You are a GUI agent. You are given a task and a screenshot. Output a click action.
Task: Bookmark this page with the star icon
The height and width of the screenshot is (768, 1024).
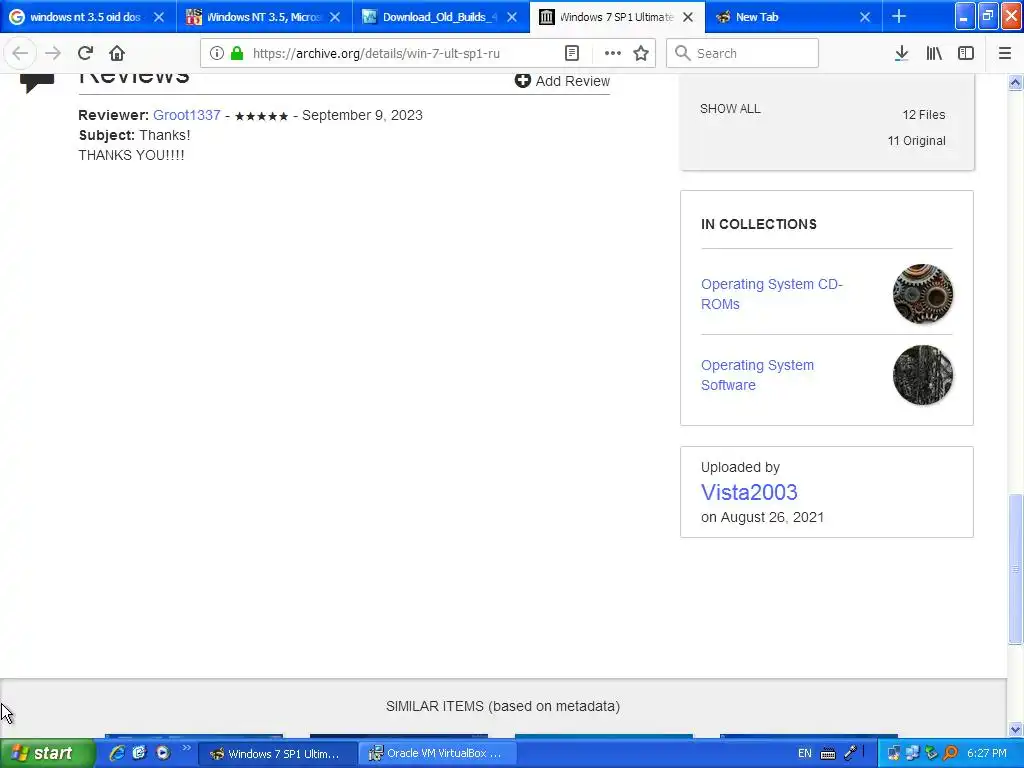coord(641,53)
